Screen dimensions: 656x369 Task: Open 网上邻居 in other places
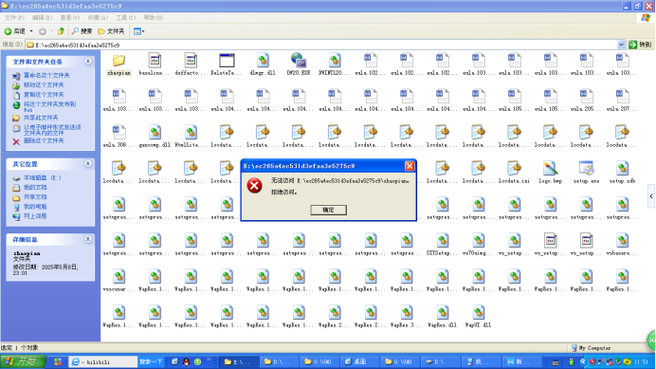pos(35,216)
